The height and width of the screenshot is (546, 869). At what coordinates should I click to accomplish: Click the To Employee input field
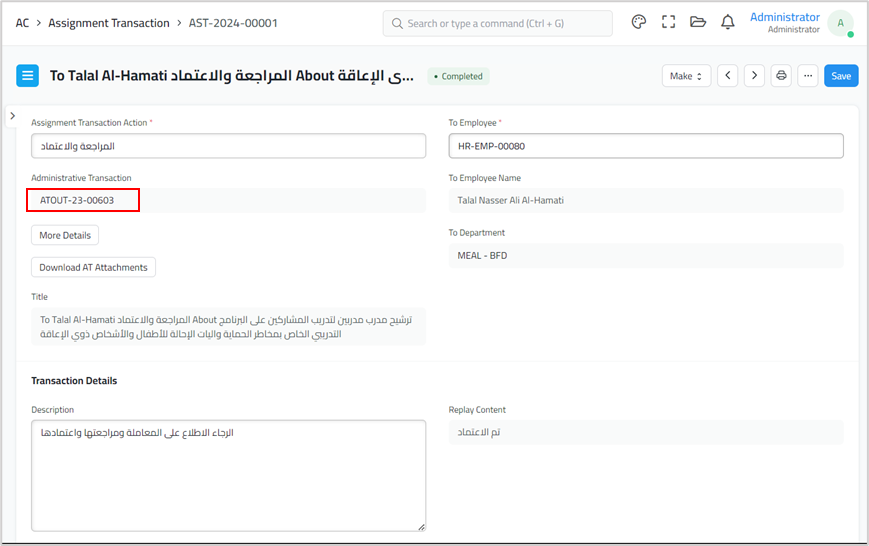click(x=645, y=146)
